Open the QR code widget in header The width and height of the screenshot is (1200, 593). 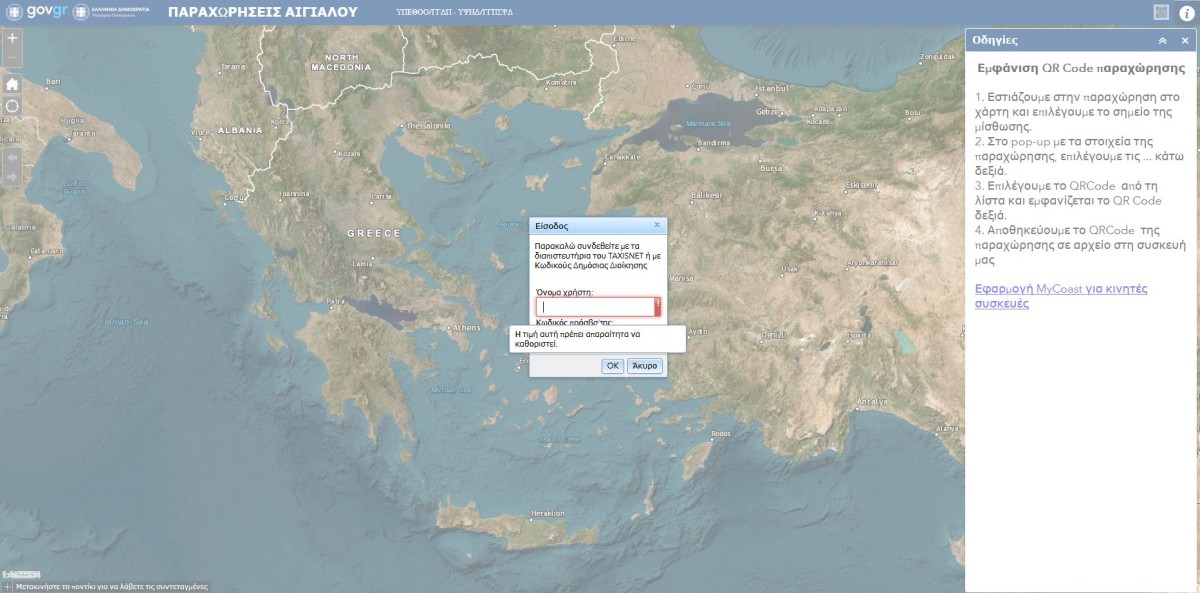pyautogui.click(x=1161, y=12)
